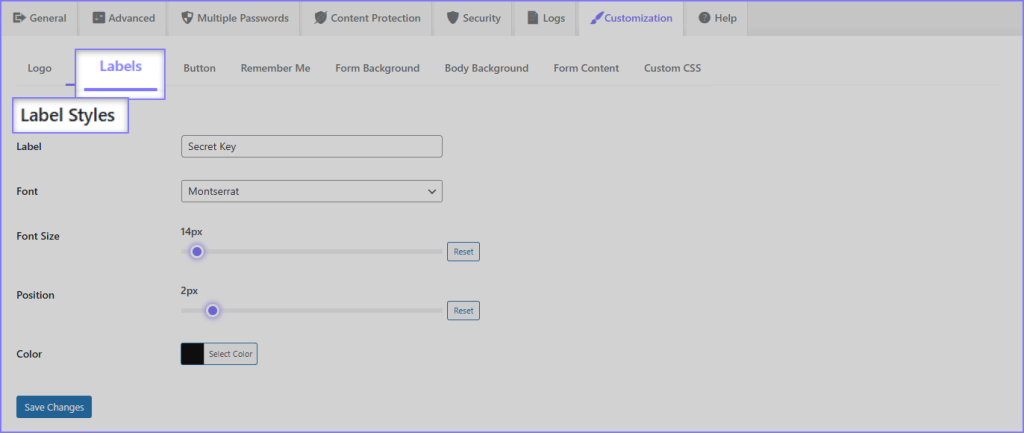The image size is (1024, 433).
Task: Switch to Multiple Passwords tab
Action: click(235, 18)
